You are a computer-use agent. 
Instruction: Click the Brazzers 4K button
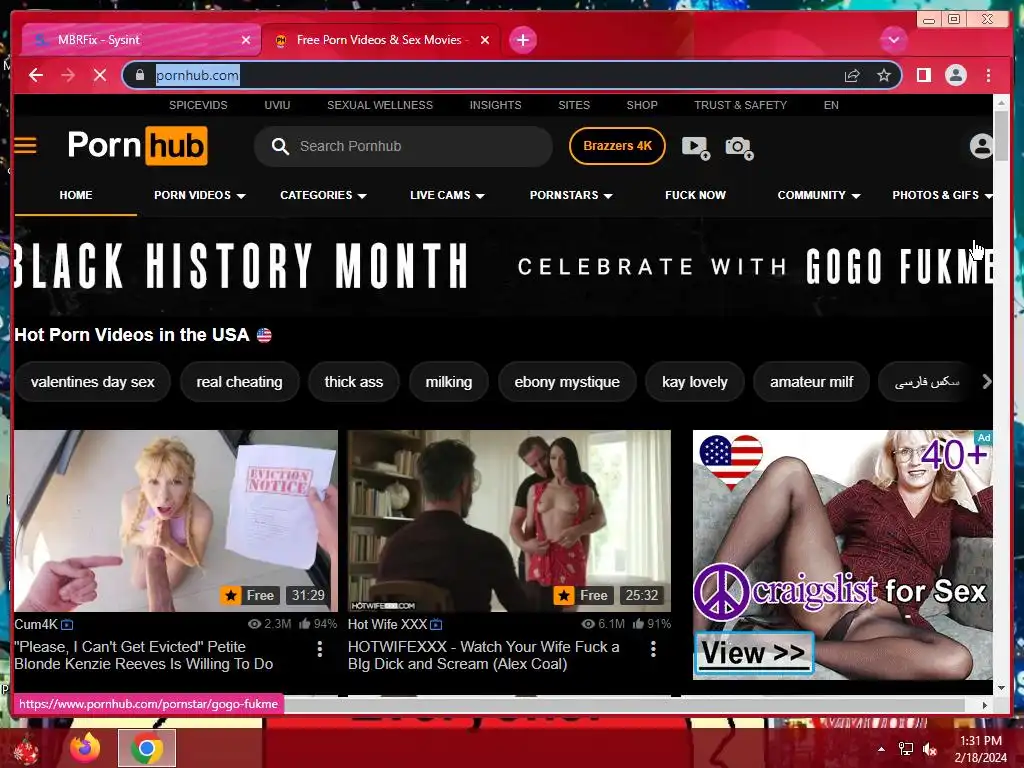617,146
